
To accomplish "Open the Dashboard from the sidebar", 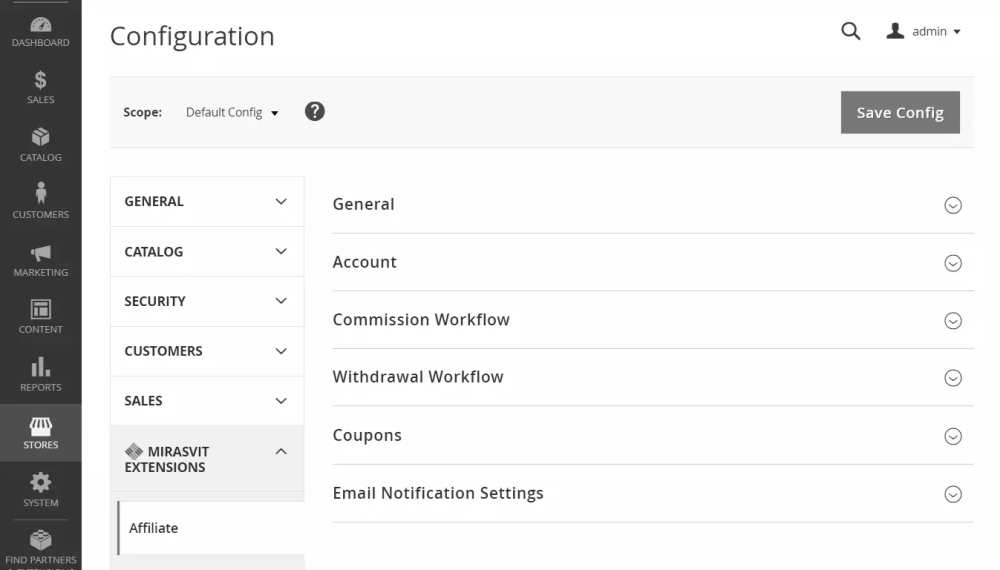I will [40, 31].
